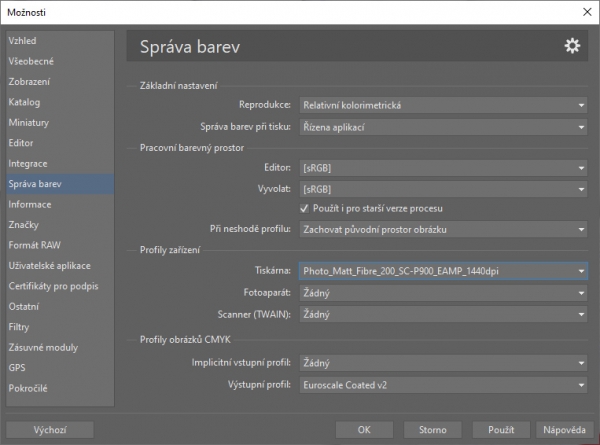Screen dimensions: 600x445
Task: Click the Výchozí button
Action: click(x=50, y=430)
